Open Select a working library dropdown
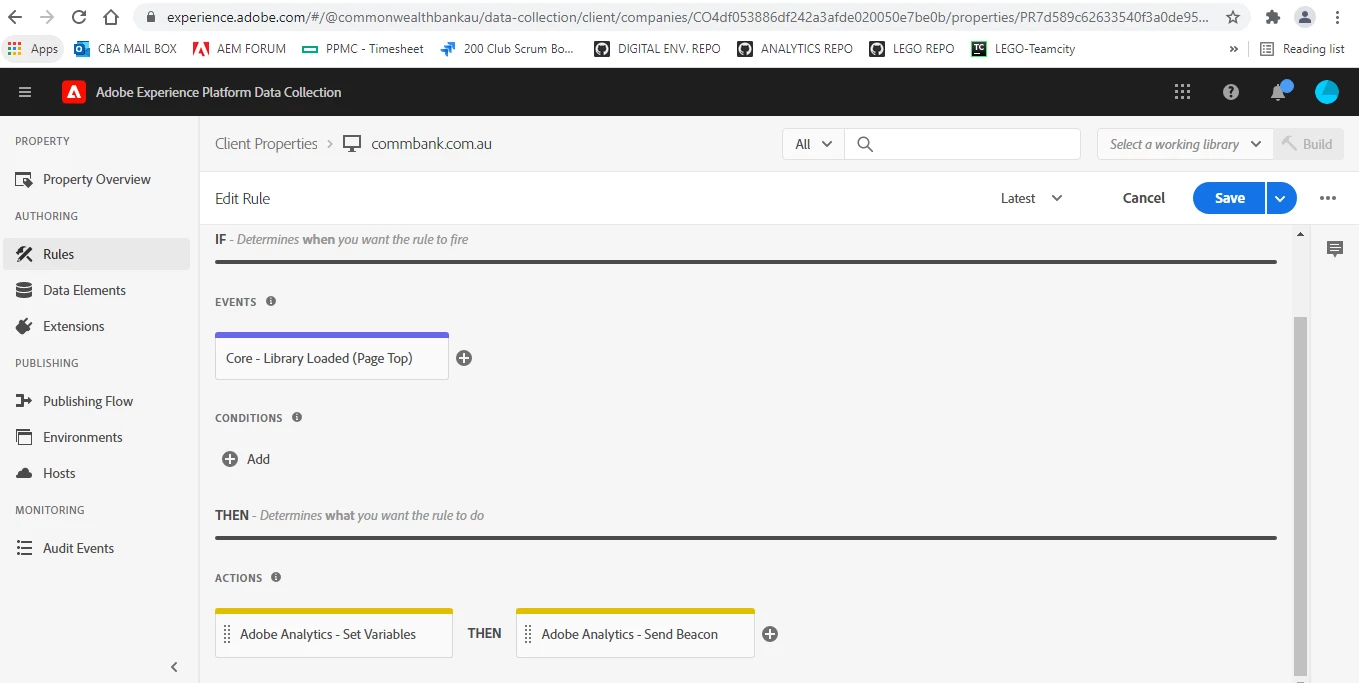 tap(1185, 144)
